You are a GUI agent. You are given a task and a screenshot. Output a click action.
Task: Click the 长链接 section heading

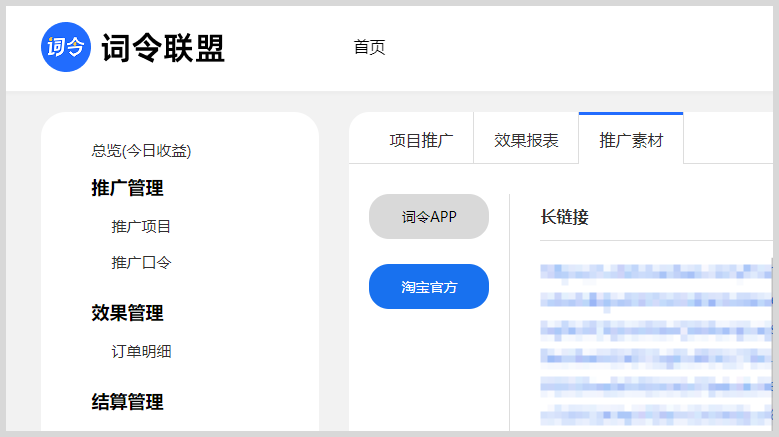pyautogui.click(x=564, y=217)
